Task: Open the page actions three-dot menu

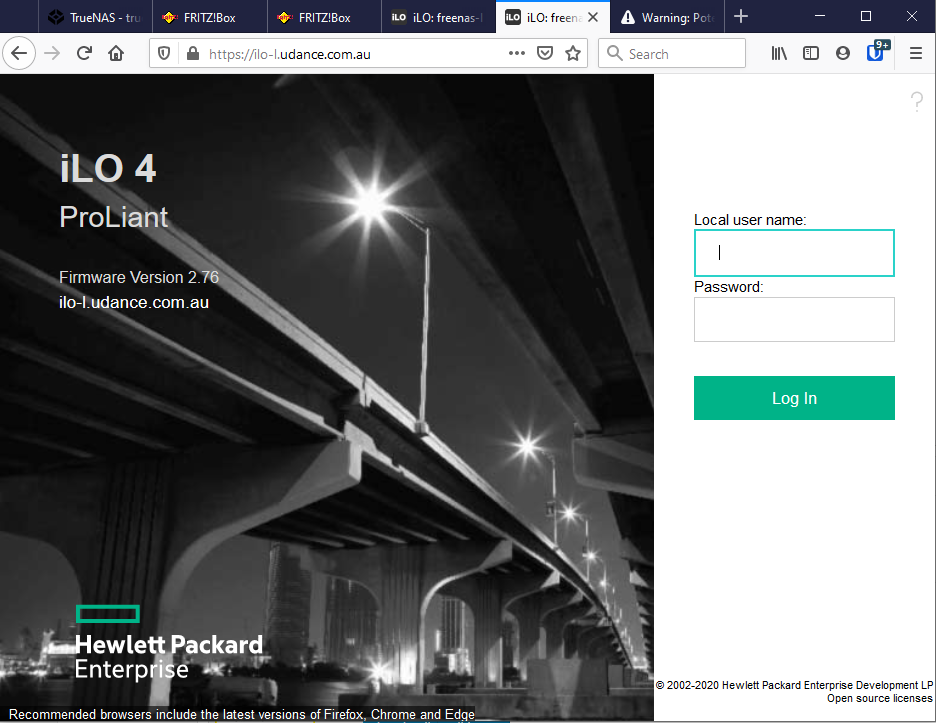Action: (516, 54)
